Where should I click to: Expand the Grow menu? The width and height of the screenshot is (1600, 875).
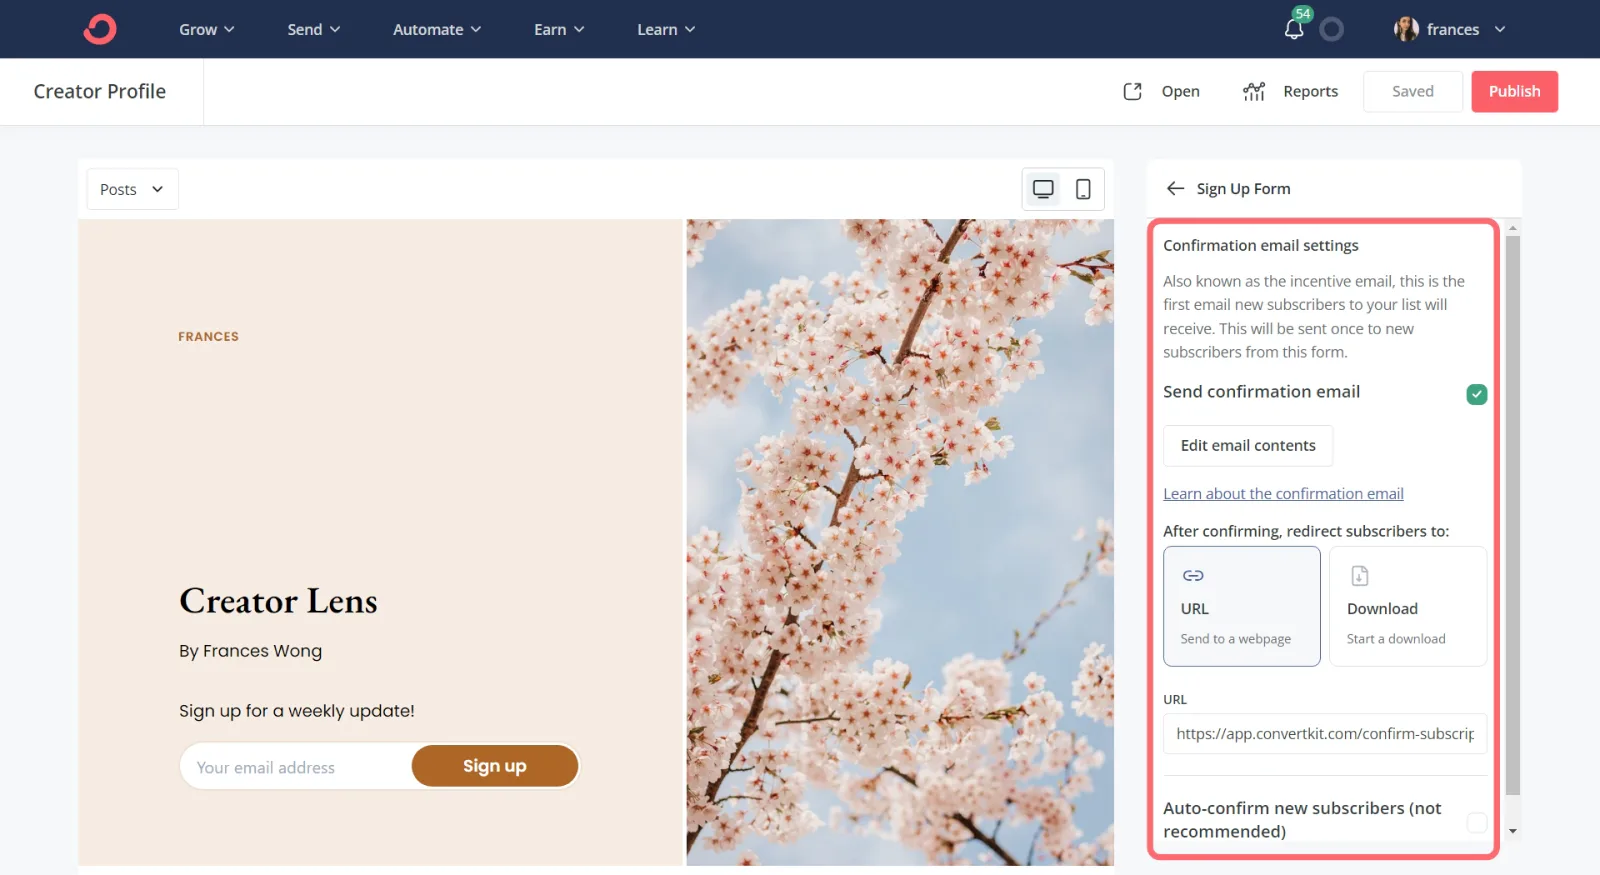coord(206,29)
